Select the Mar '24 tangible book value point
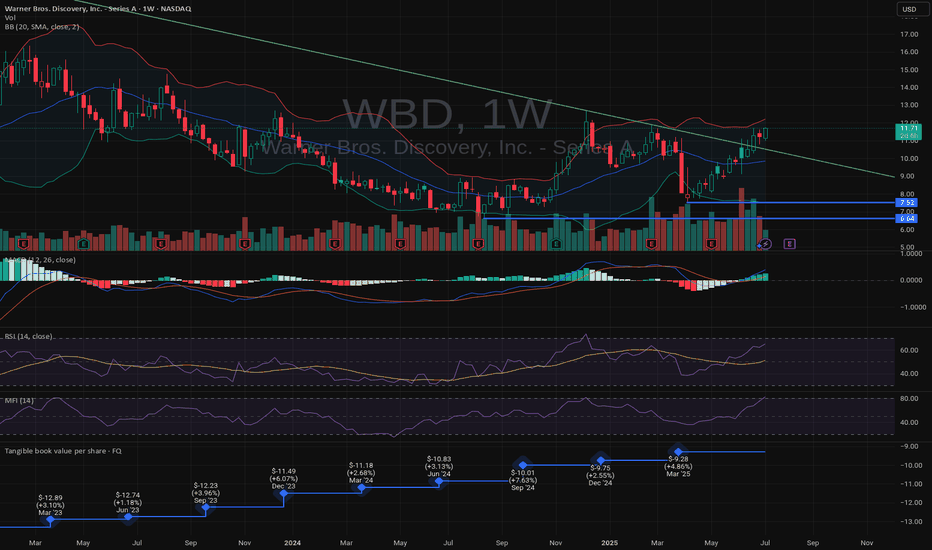The height and width of the screenshot is (550, 932). [x=361, y=488]
